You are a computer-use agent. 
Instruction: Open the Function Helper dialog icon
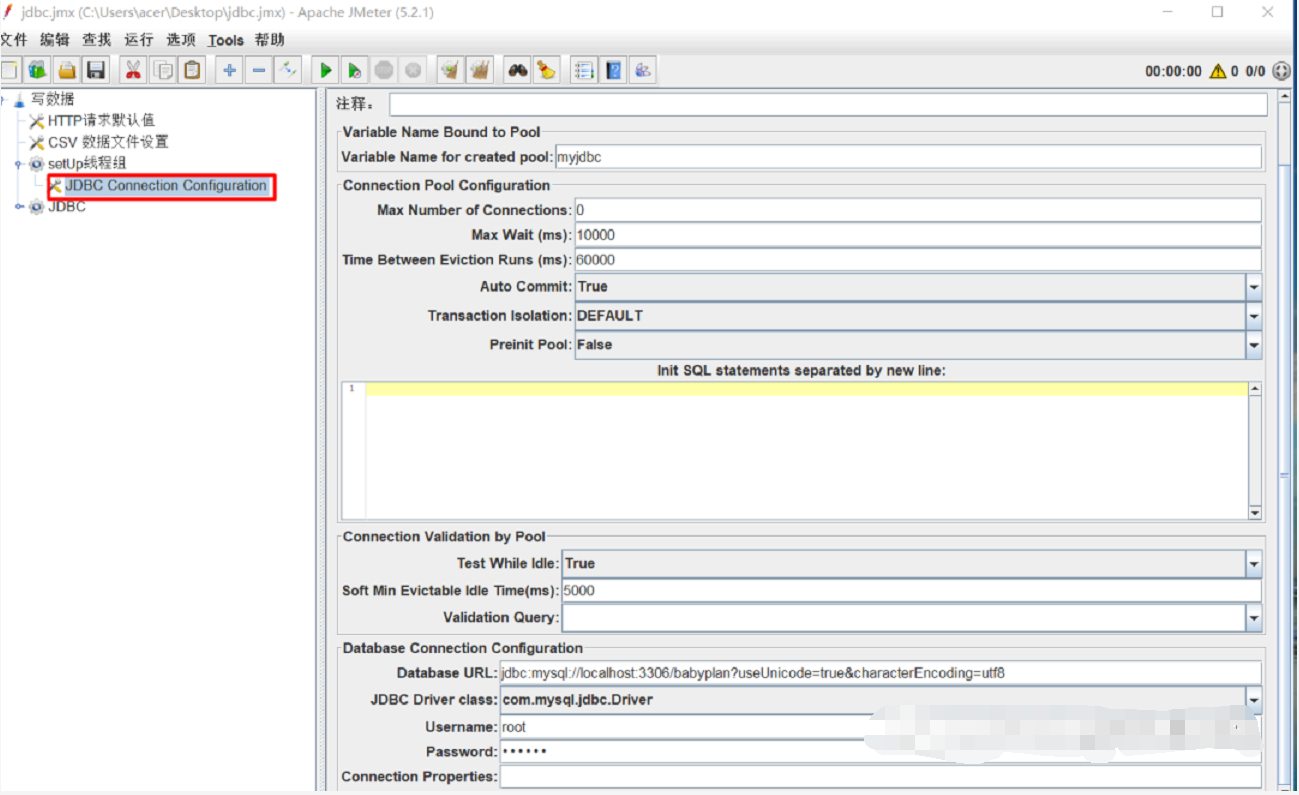tap(584, 70)
